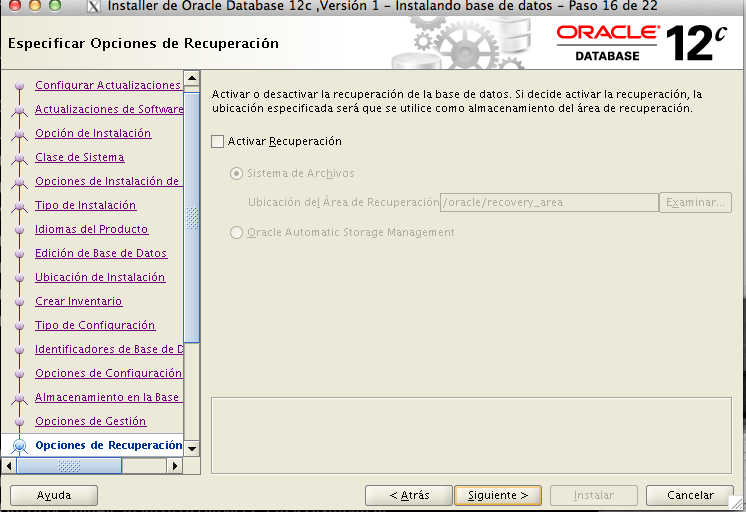Go to Ubicación de Instalación step
The image size is (746, 512).
tap(100, 277)
